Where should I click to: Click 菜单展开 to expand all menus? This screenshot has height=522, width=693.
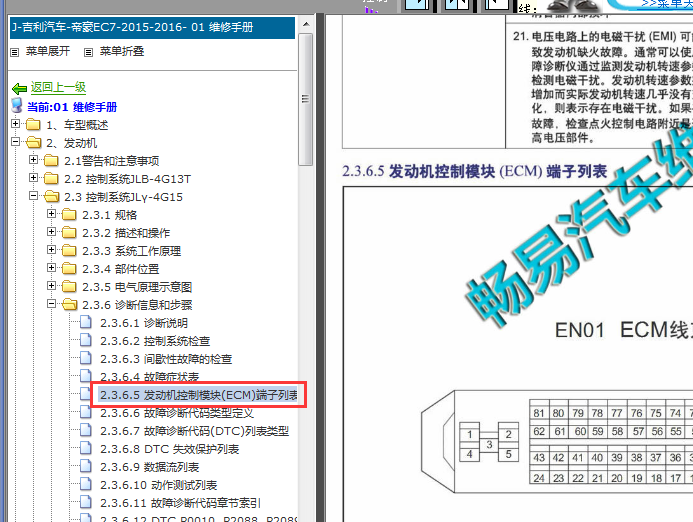pos(48,51)
